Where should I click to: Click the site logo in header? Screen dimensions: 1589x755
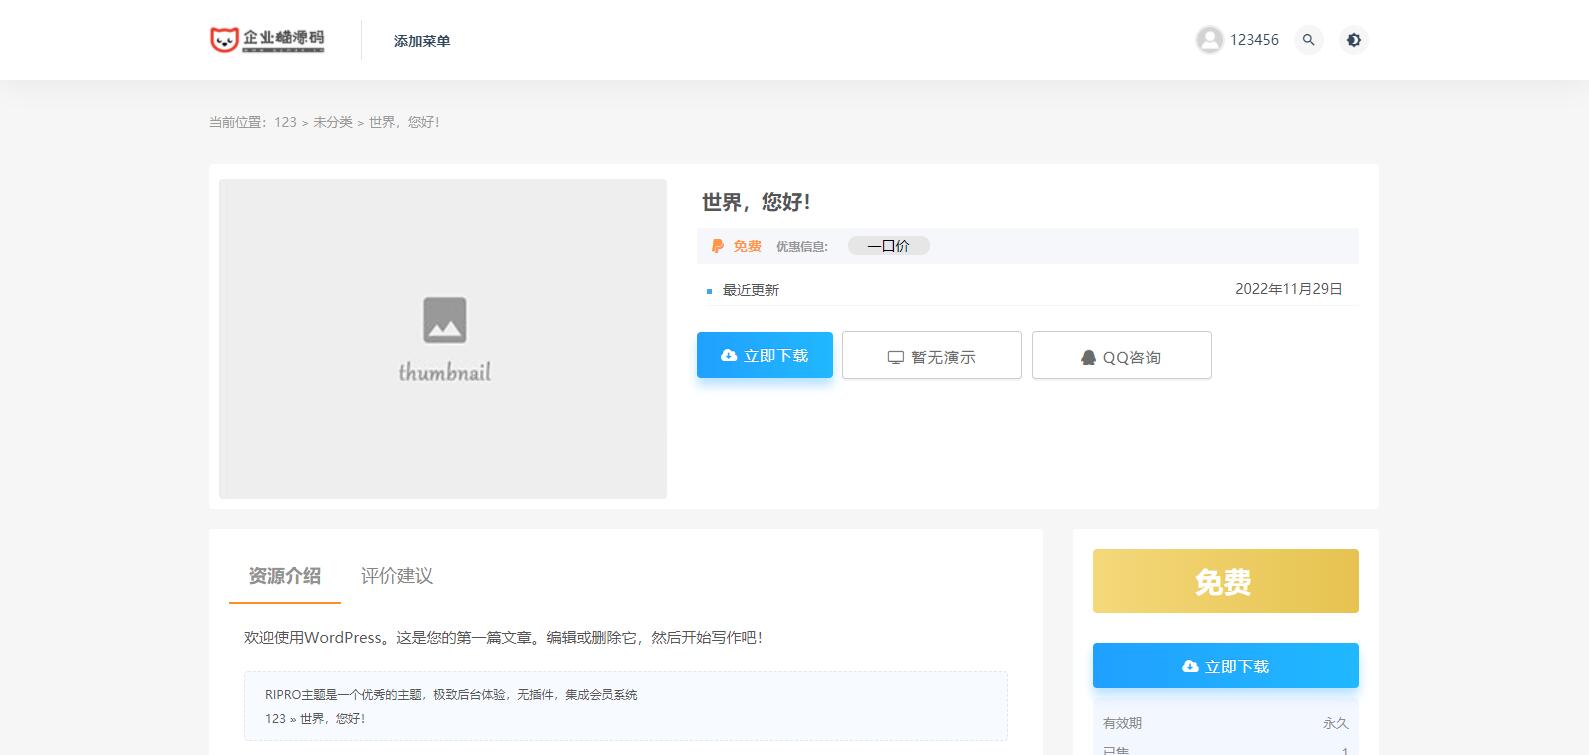[x=267, y=40]
